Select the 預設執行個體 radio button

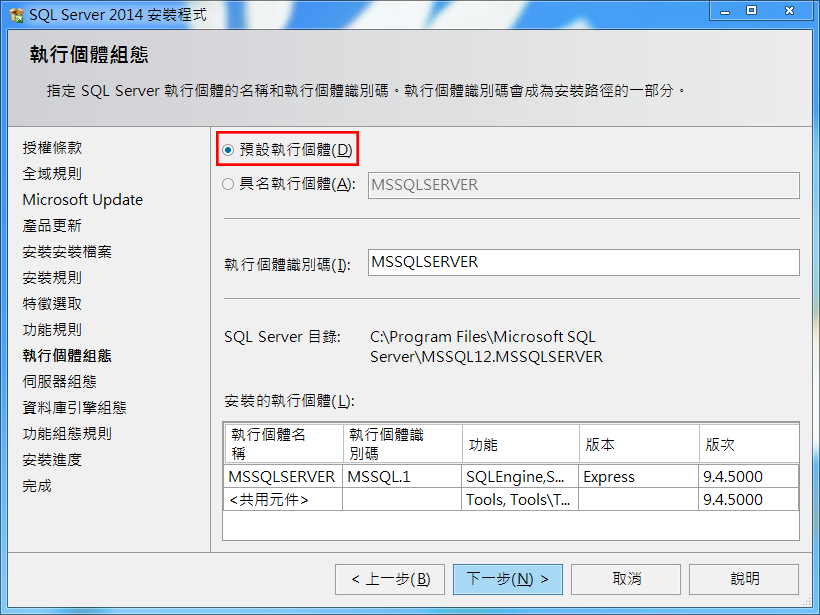click(229, 150)
